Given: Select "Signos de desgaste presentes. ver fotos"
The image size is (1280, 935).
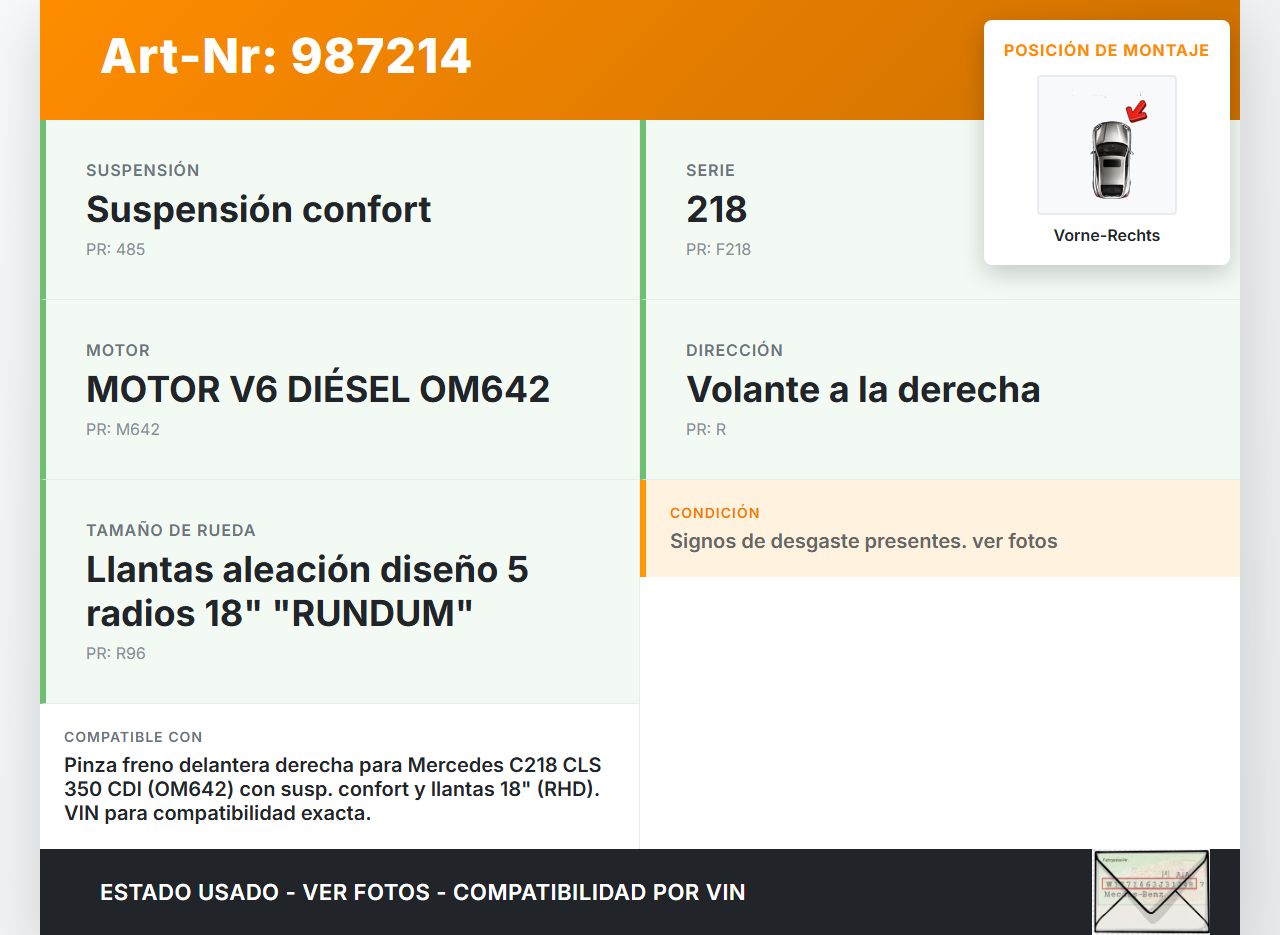Looking at the screenshot, I should [864, 541].
